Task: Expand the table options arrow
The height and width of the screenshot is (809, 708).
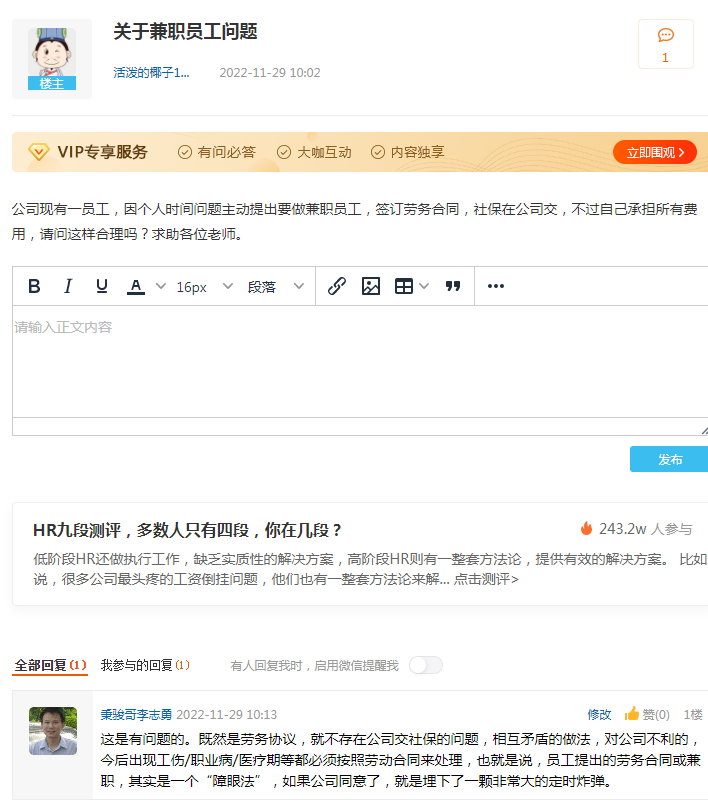Action: (x=424, y=286)
